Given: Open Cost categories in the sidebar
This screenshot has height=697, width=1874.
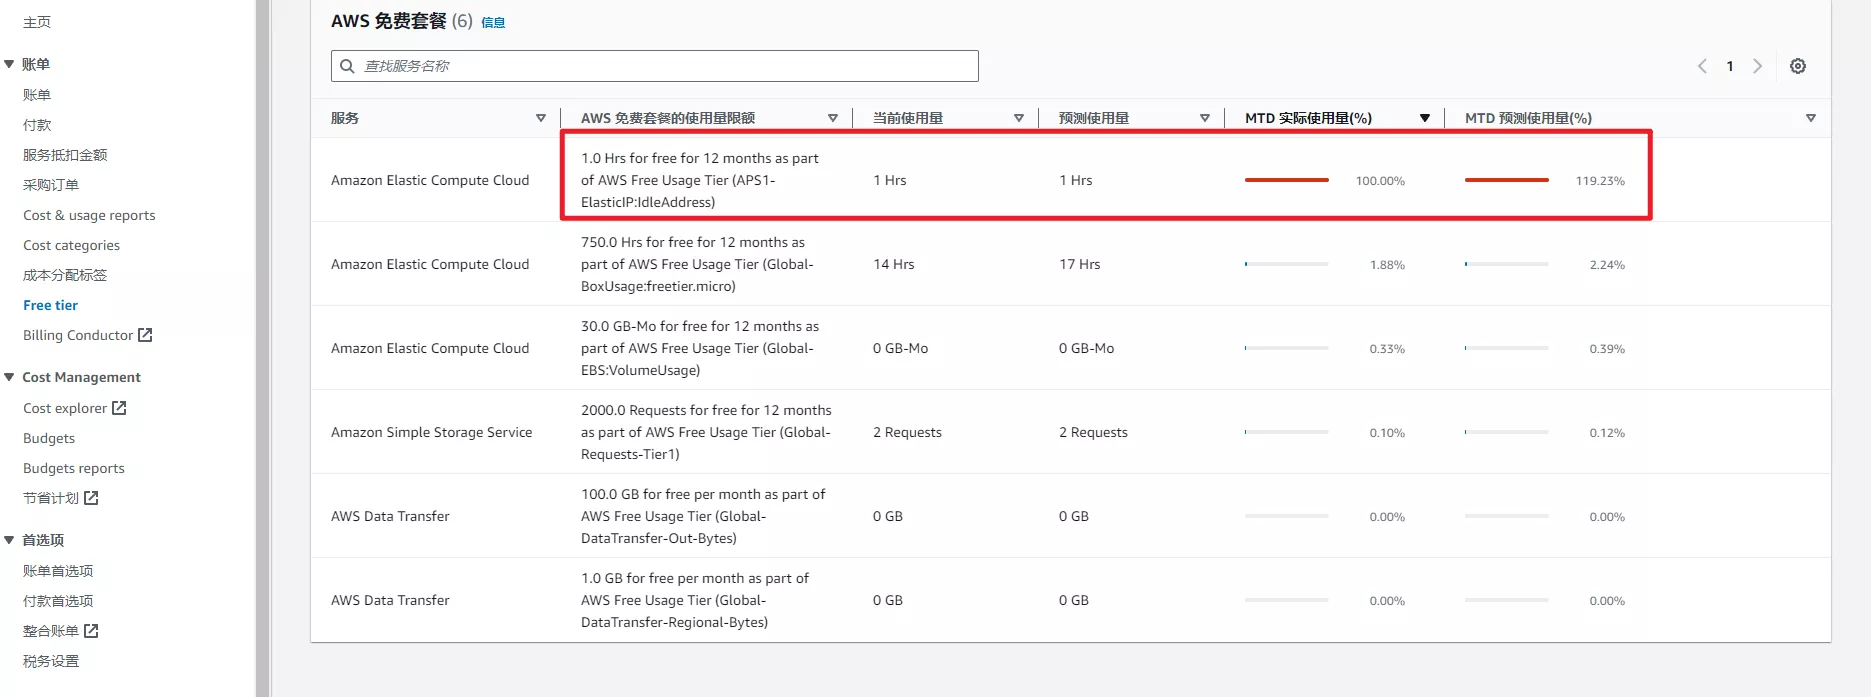Looking at the screenshot, I should pos(71,245).
